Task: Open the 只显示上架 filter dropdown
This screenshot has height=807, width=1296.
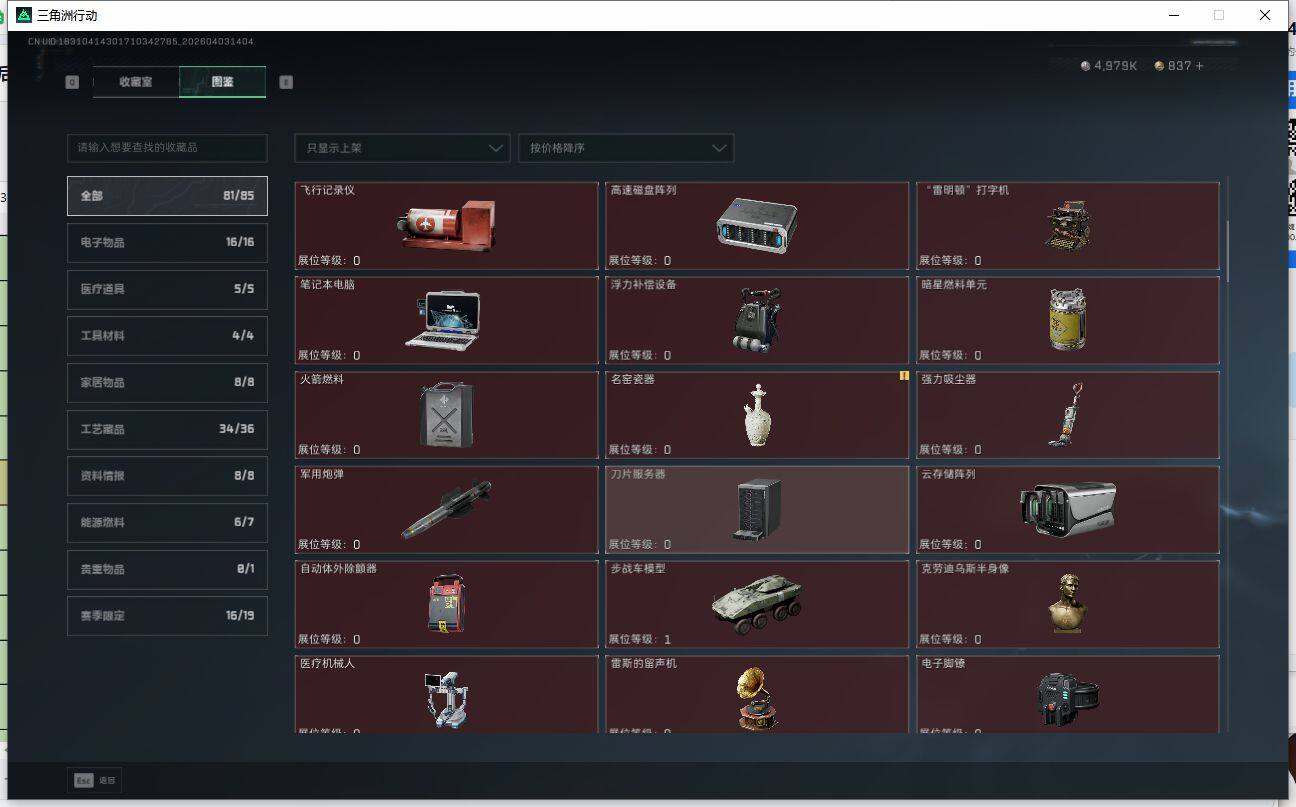Action: click(402, 148)
